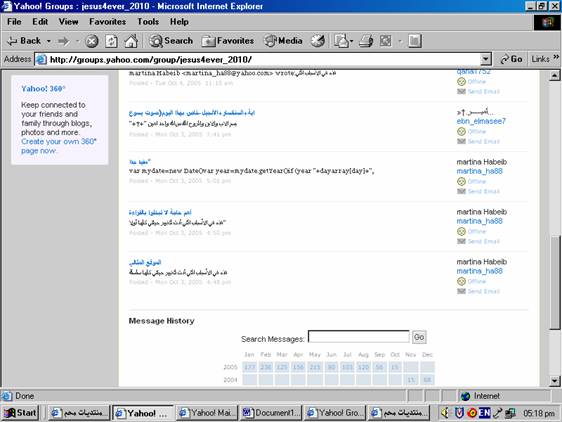Click the network computers tray icon
The image size is (562, 422).
pos(510,413)
